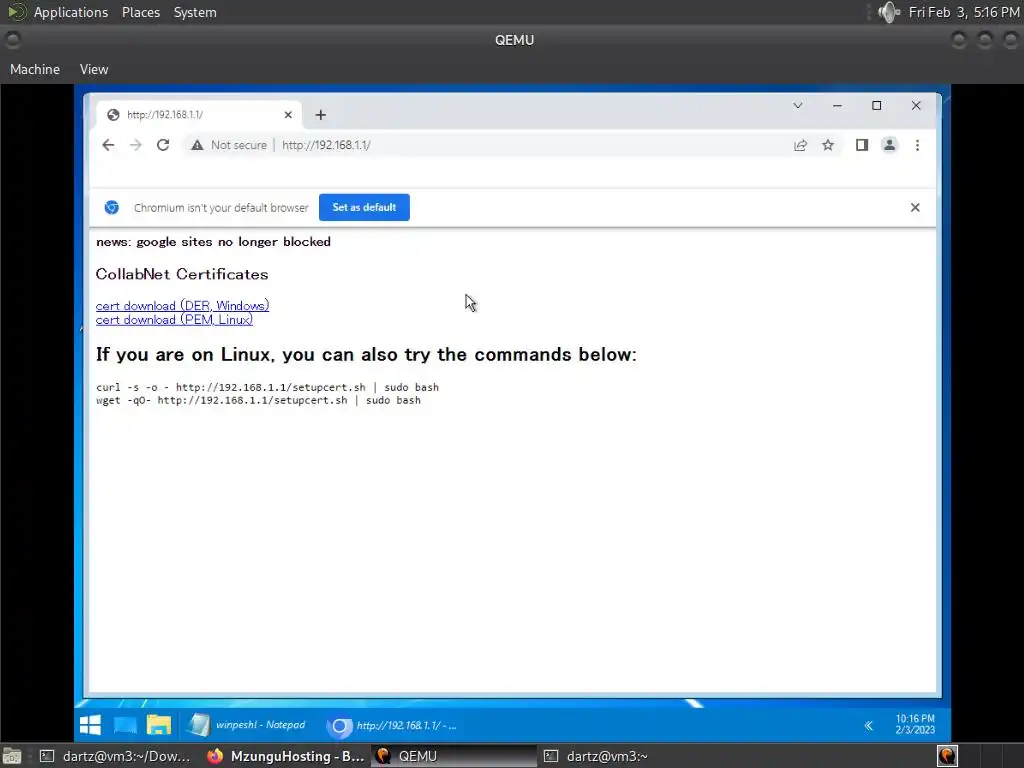Viewport: 1024px width, 768px height.
Task: Switch to MzunguHosting Firefox task
Action: pyautogui.click(x=285, y=756)
